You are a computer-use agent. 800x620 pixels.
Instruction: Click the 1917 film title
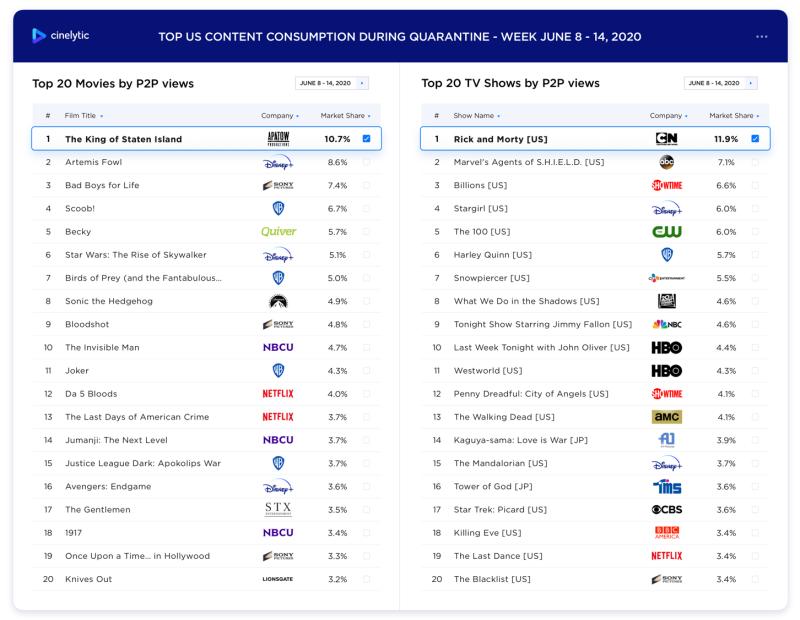(73, 533)
